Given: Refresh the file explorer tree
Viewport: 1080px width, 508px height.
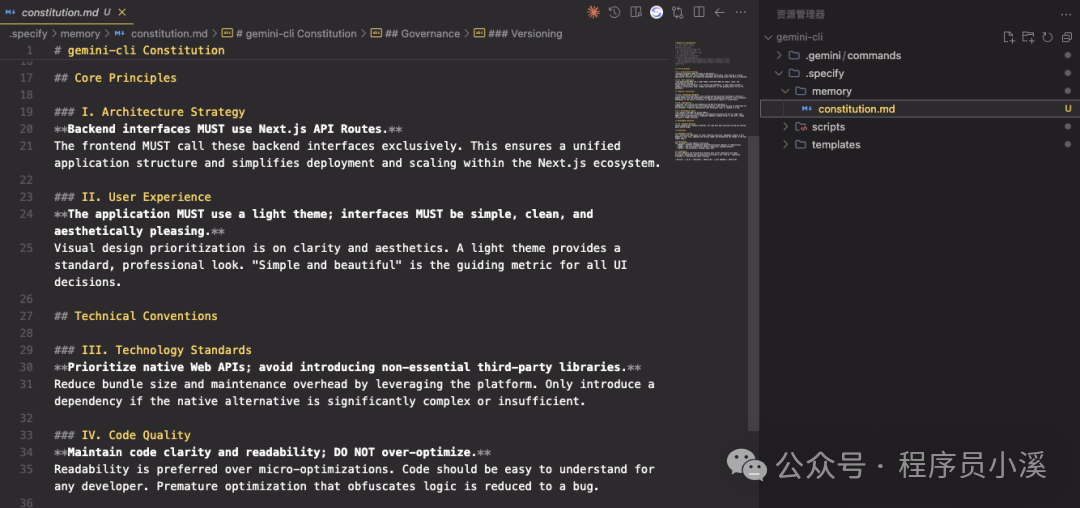Looking at the screenshot, I should pyautogui.click(x=1047, y=37).
